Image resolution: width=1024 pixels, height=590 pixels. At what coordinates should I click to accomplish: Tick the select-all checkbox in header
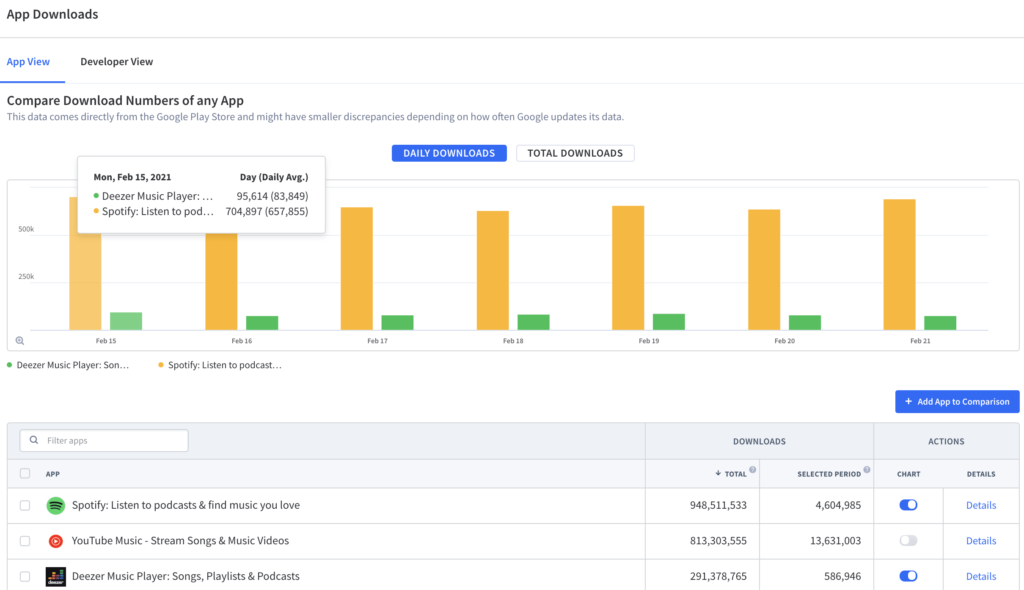(x=25, y=474)
